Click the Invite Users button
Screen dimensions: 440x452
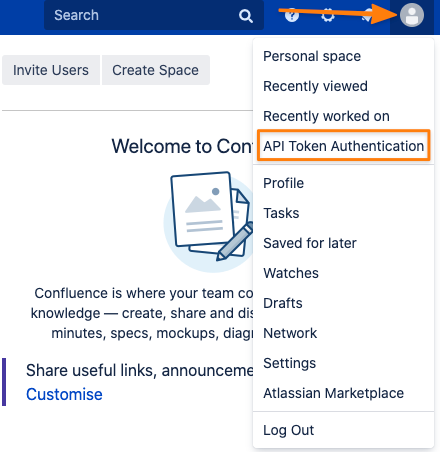pyautogui.click(x=51, y=70)
